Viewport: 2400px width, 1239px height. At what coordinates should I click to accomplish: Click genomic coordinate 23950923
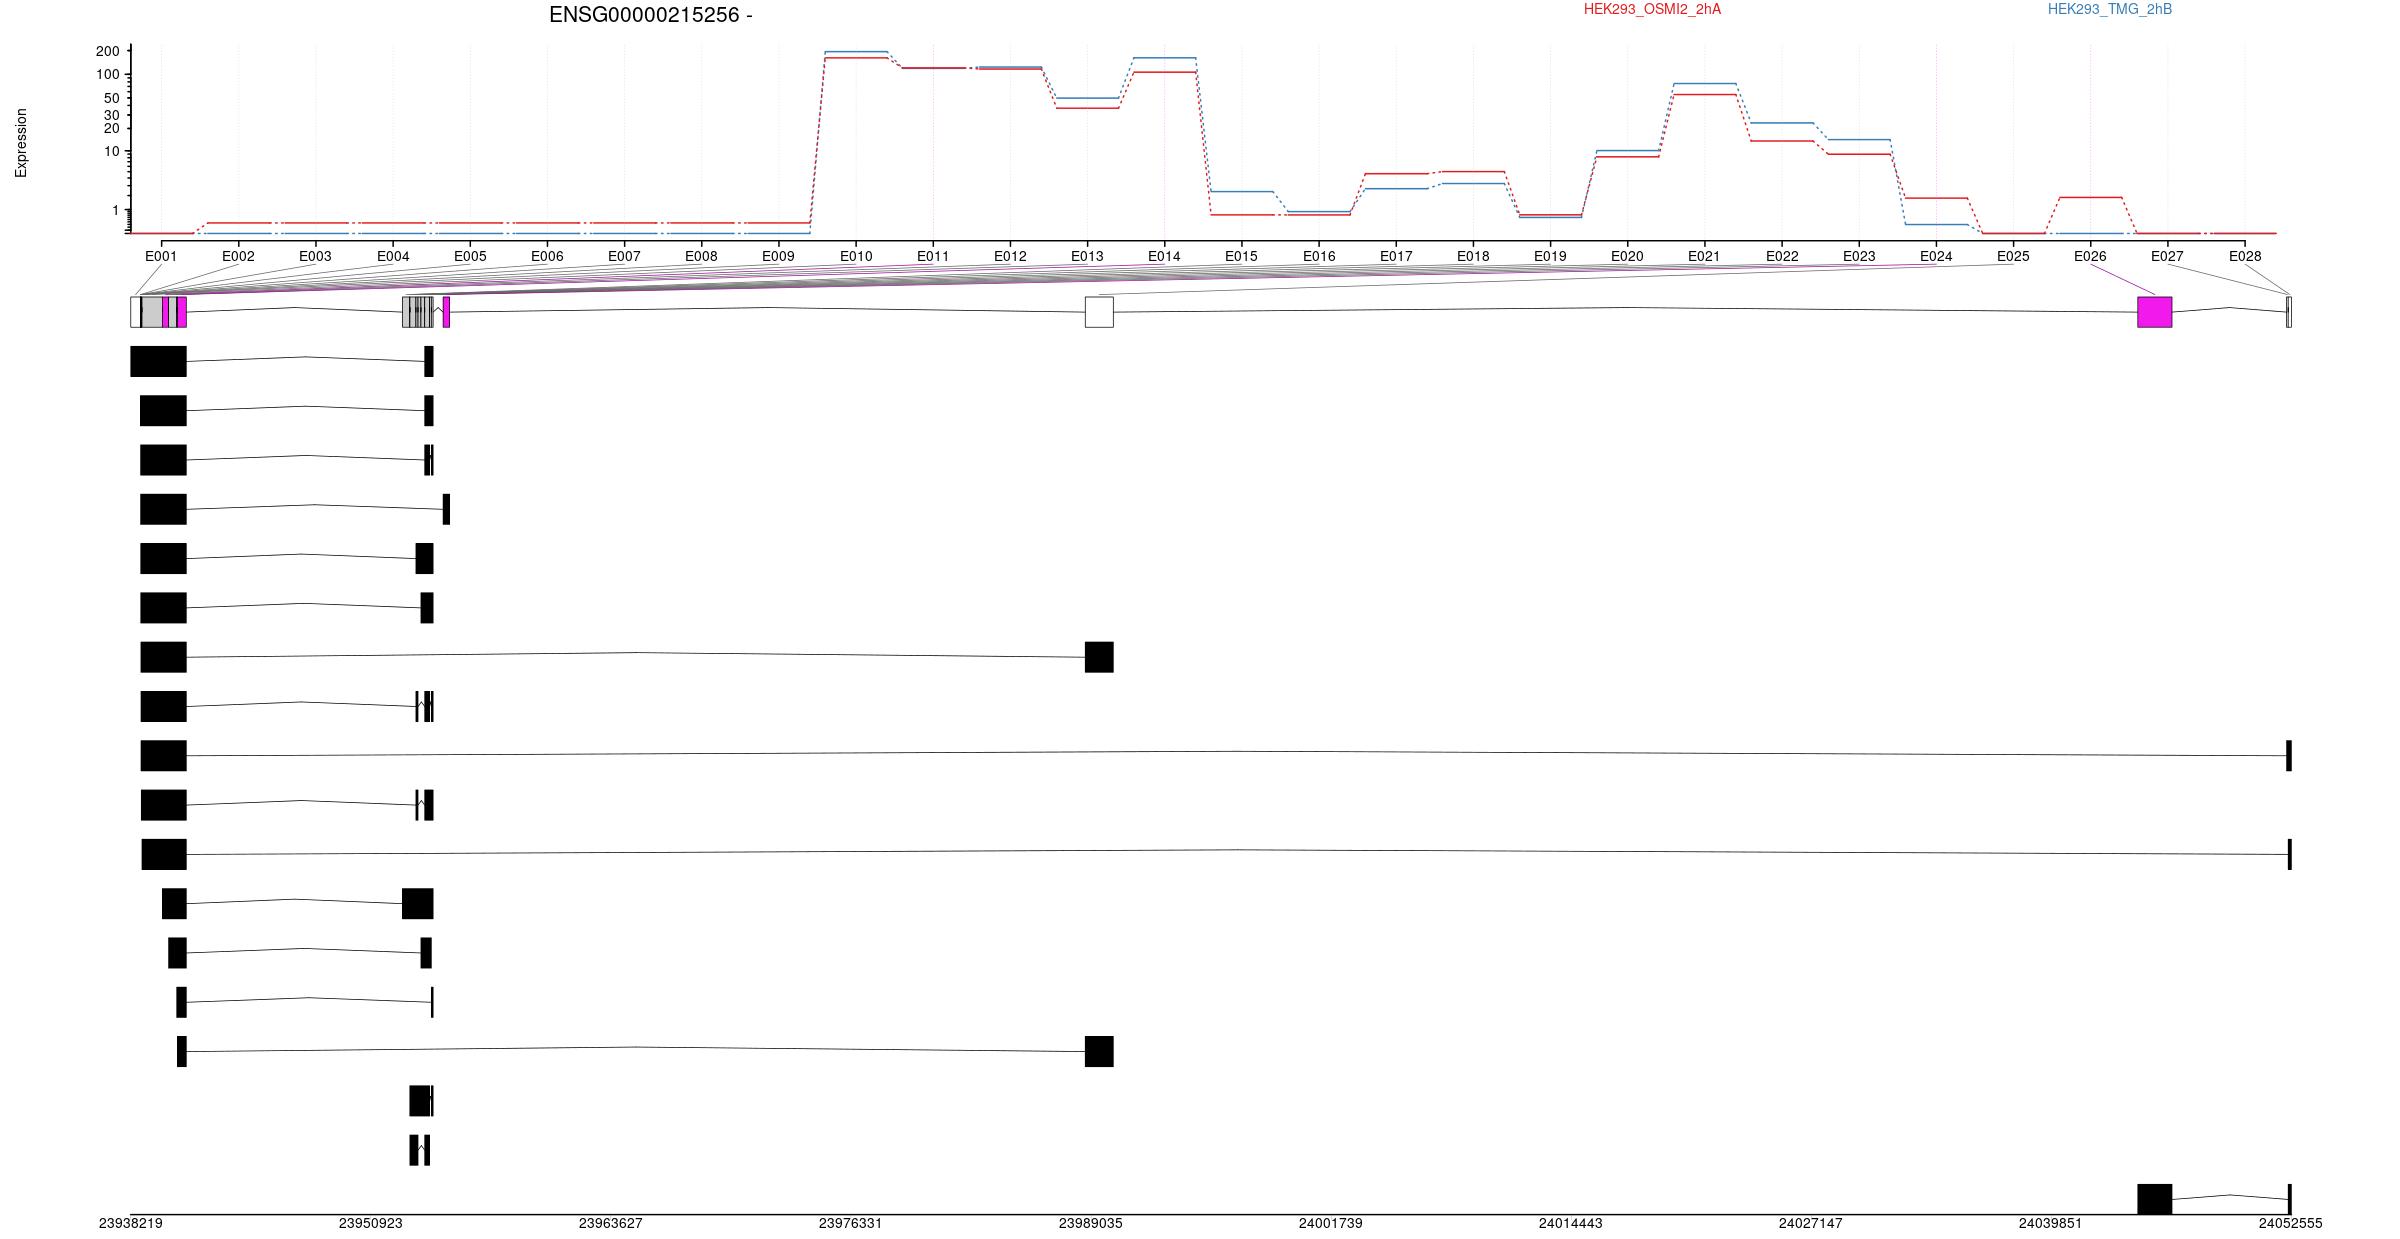[x=371, y=1223]
